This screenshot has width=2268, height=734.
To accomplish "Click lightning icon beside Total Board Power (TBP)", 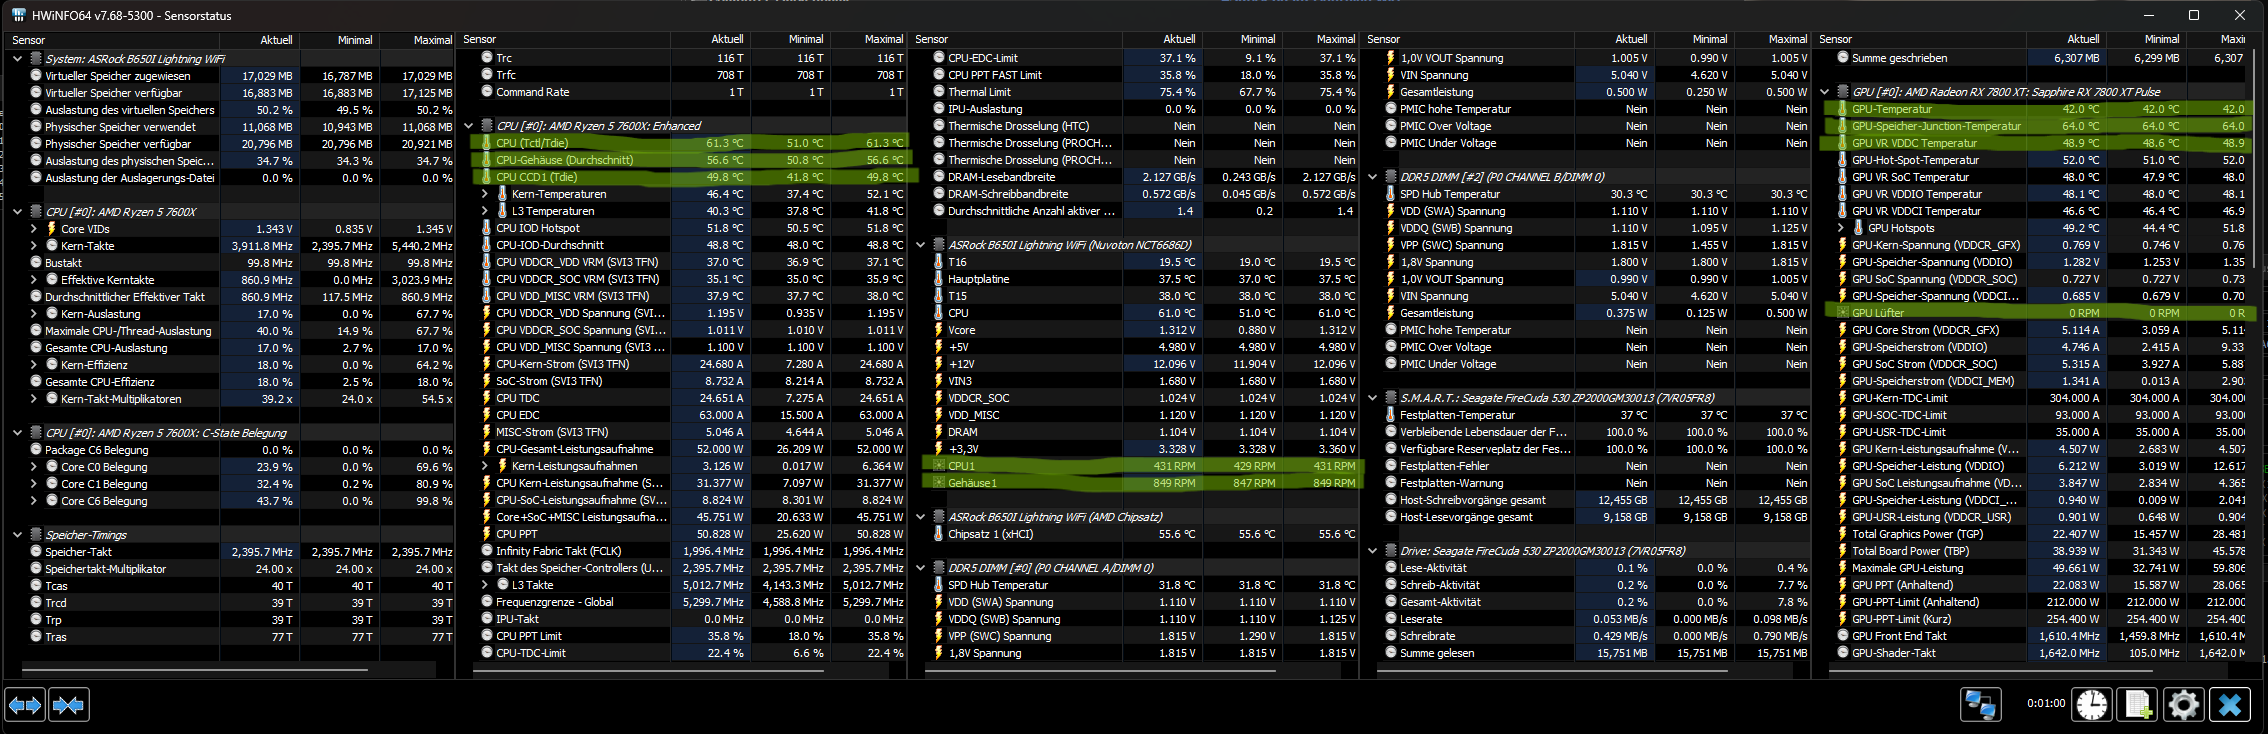I will [x=1842, y=551].
